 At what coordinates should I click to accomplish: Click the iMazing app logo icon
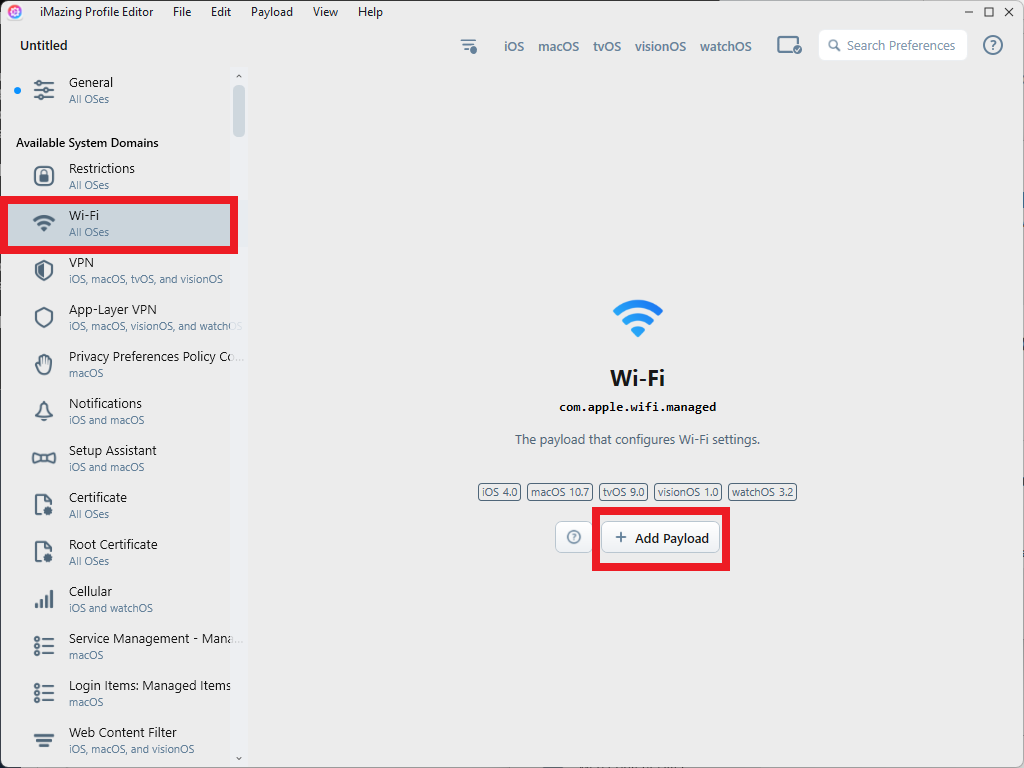tap(14, 12)
